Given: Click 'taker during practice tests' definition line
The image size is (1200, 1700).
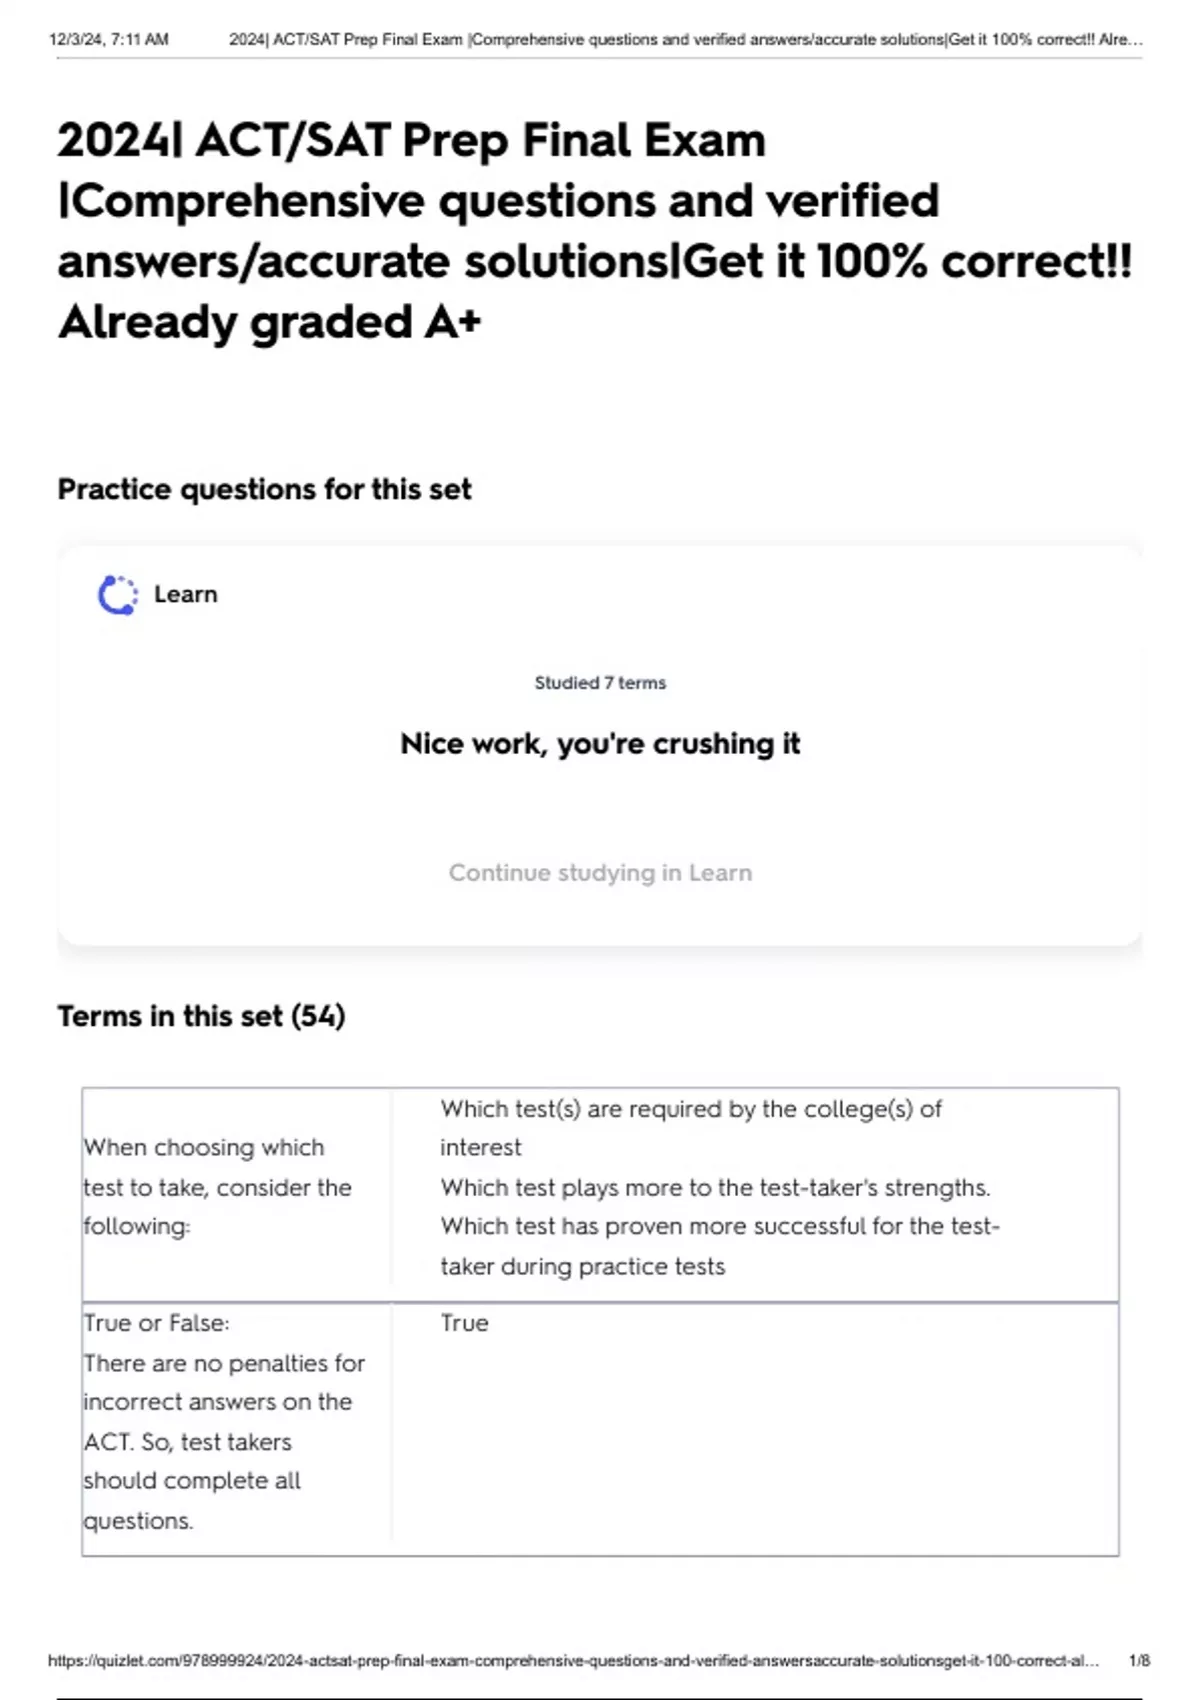Looking at the screenshot, I should coord(583,1266).
